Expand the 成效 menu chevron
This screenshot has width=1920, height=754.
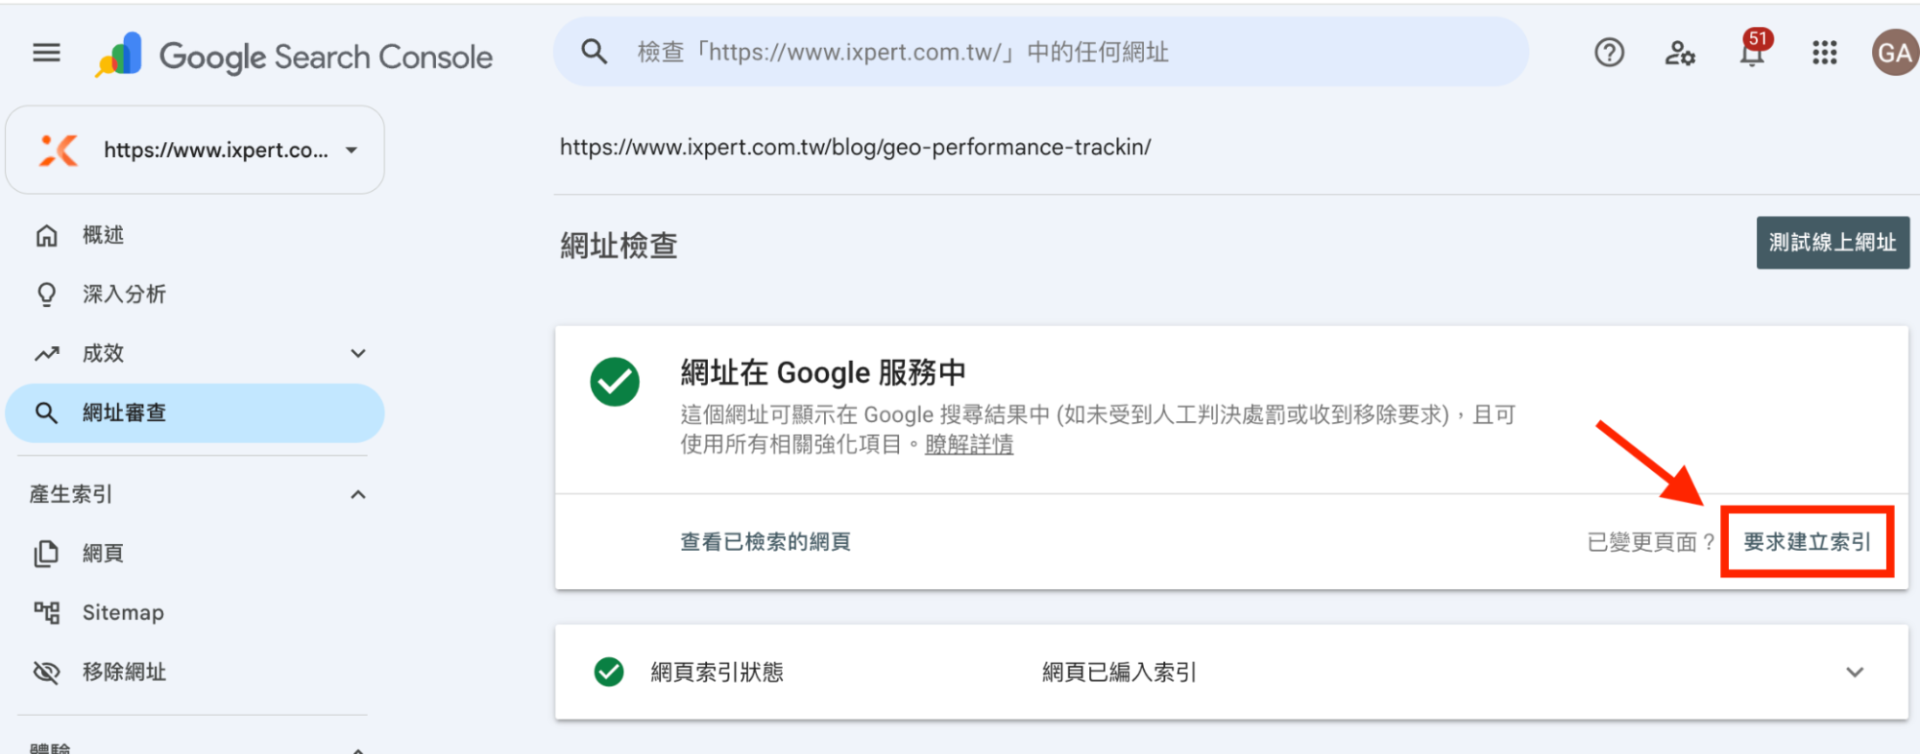[x=358, y=353]
